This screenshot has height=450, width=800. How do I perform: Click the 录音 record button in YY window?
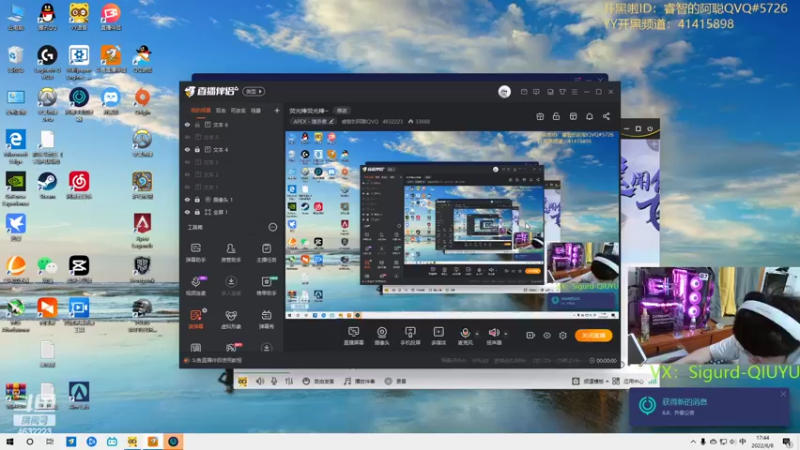pyautogui.click(x=395, y=381)
